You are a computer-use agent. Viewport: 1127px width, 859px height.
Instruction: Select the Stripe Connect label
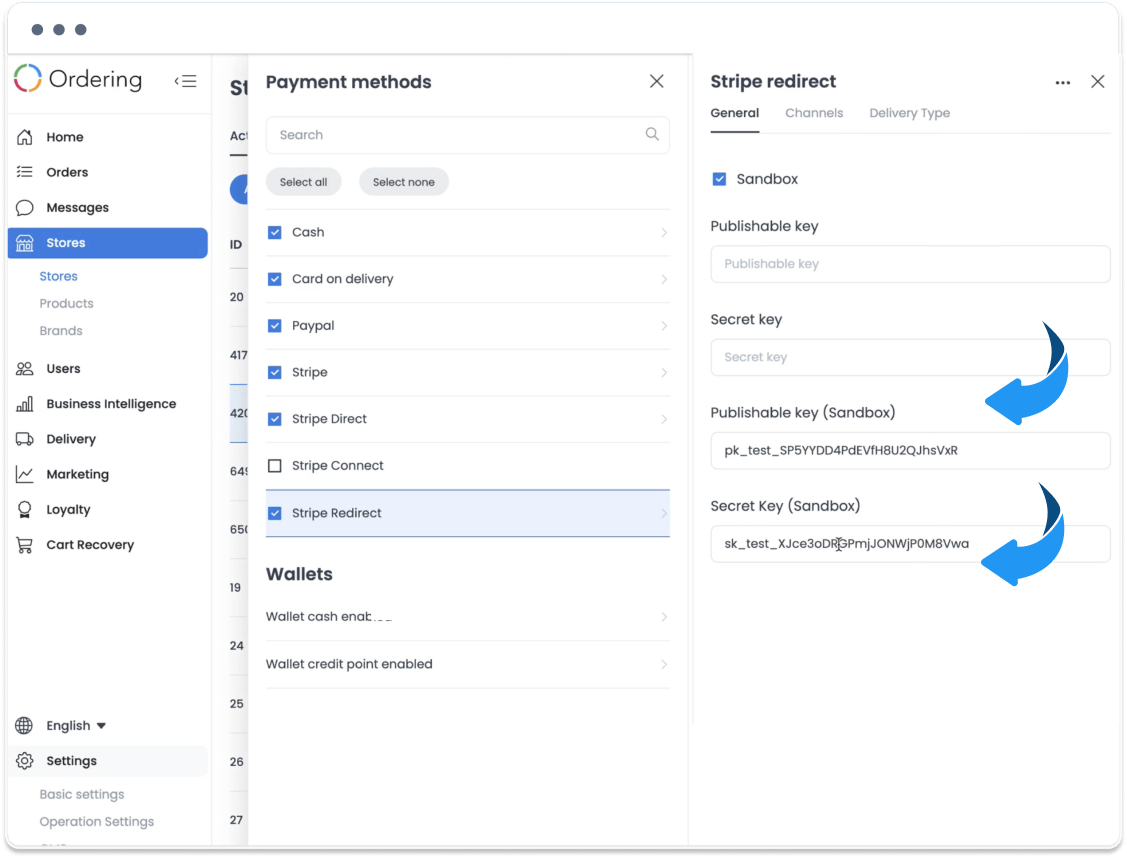[x=338, y=466]
